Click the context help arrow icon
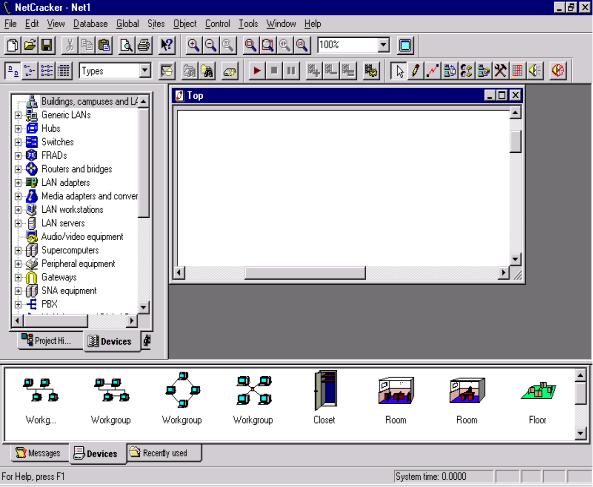This screenshot has width=593, height=487. [166, 45]
